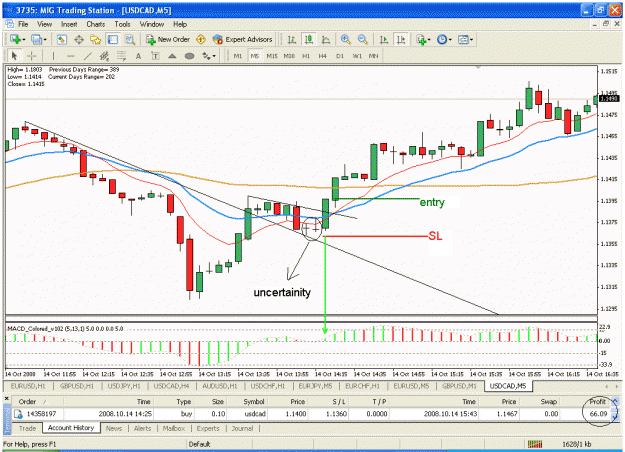Viewport: 625px width, 452px height.
Task: Open the Trade tab in Terminal
Action: click(28, 428)
